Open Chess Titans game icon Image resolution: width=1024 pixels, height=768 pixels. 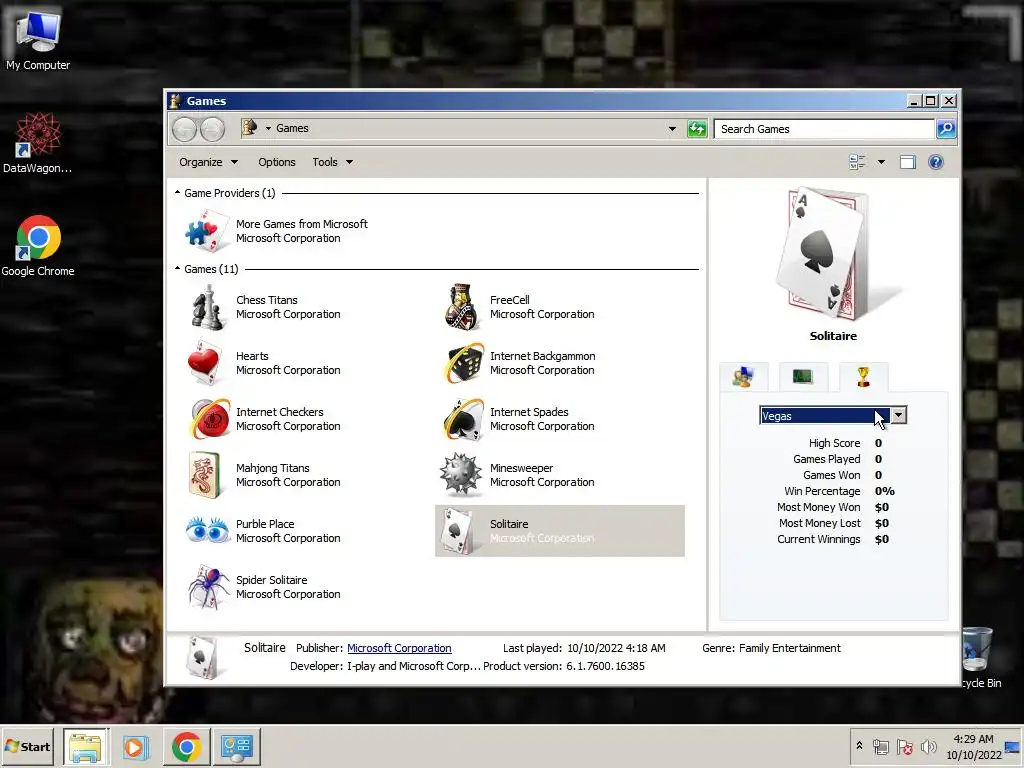(207, 308)
